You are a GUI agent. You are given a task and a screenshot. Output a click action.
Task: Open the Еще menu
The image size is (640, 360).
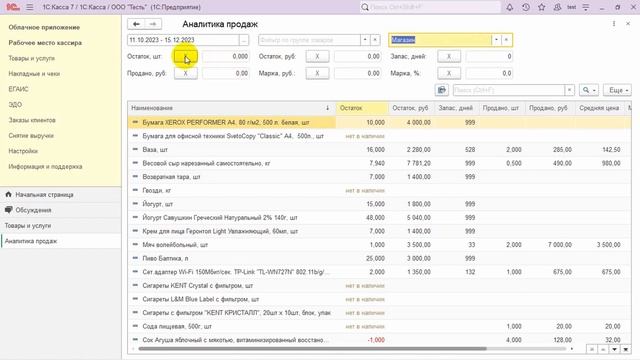tap(617, 90)
